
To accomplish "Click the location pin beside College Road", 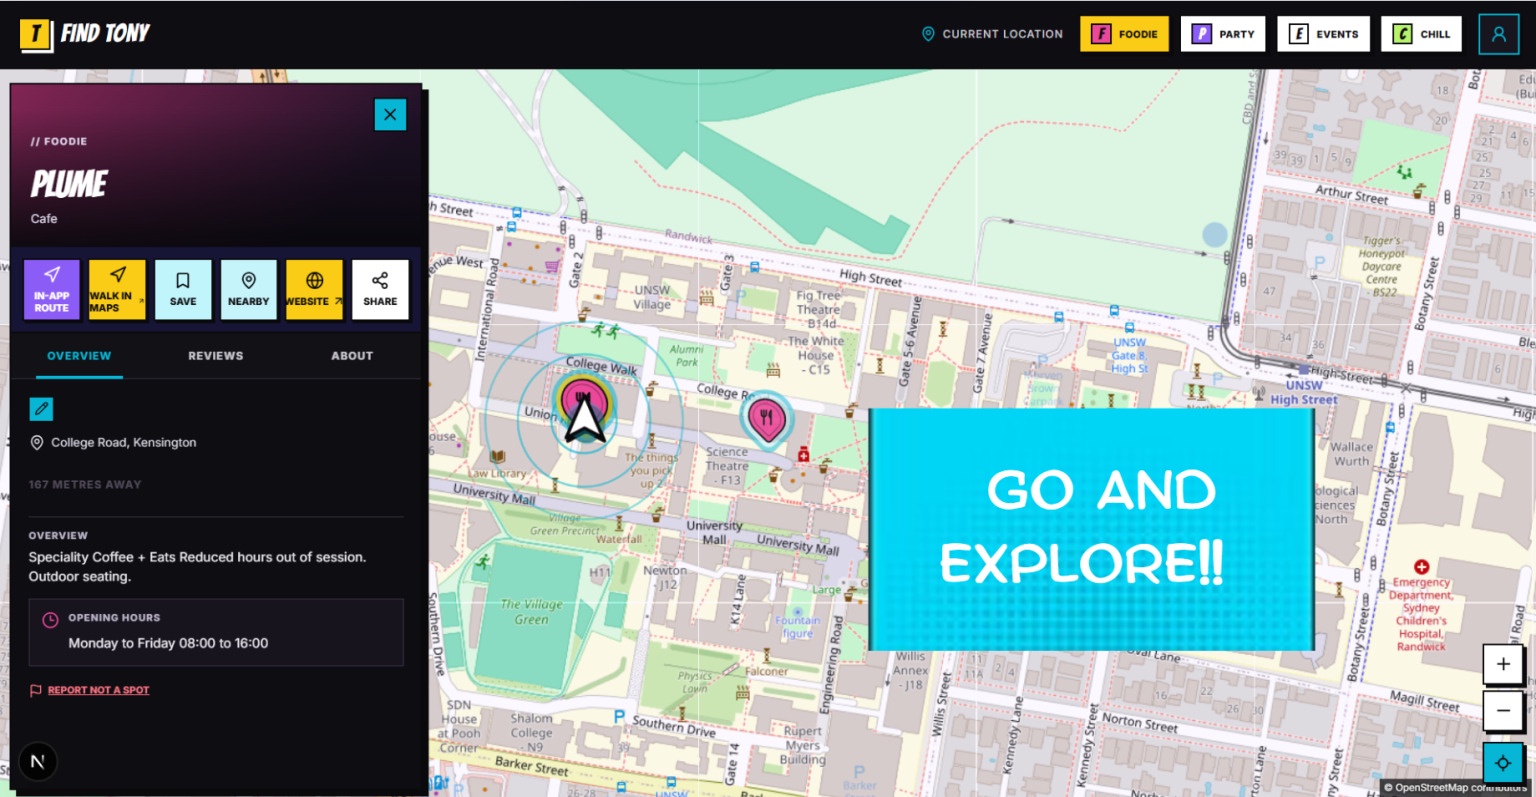I will pyautogui.click(x=37, y=442).
